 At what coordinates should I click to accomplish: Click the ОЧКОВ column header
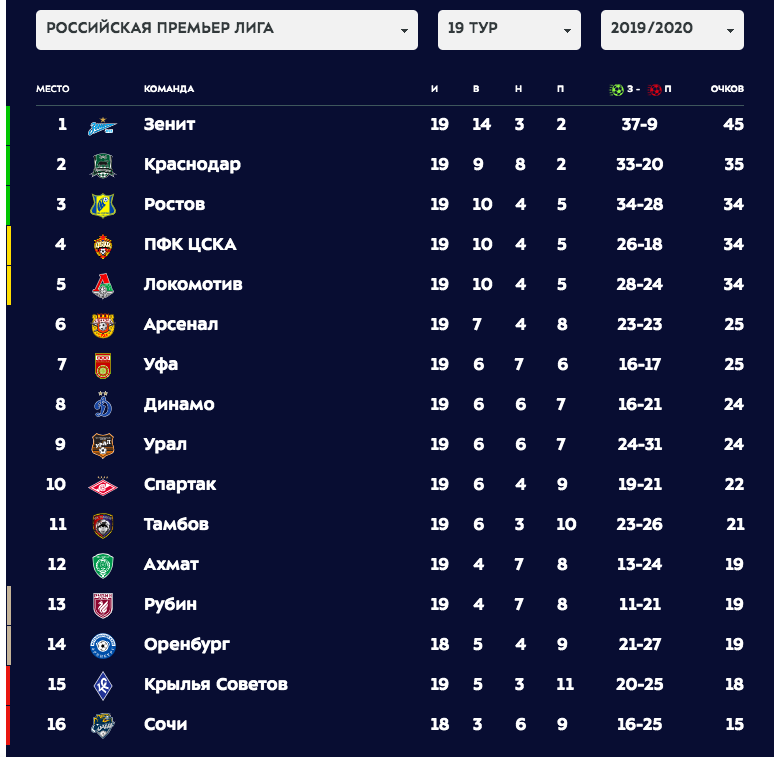coord(727,89)
